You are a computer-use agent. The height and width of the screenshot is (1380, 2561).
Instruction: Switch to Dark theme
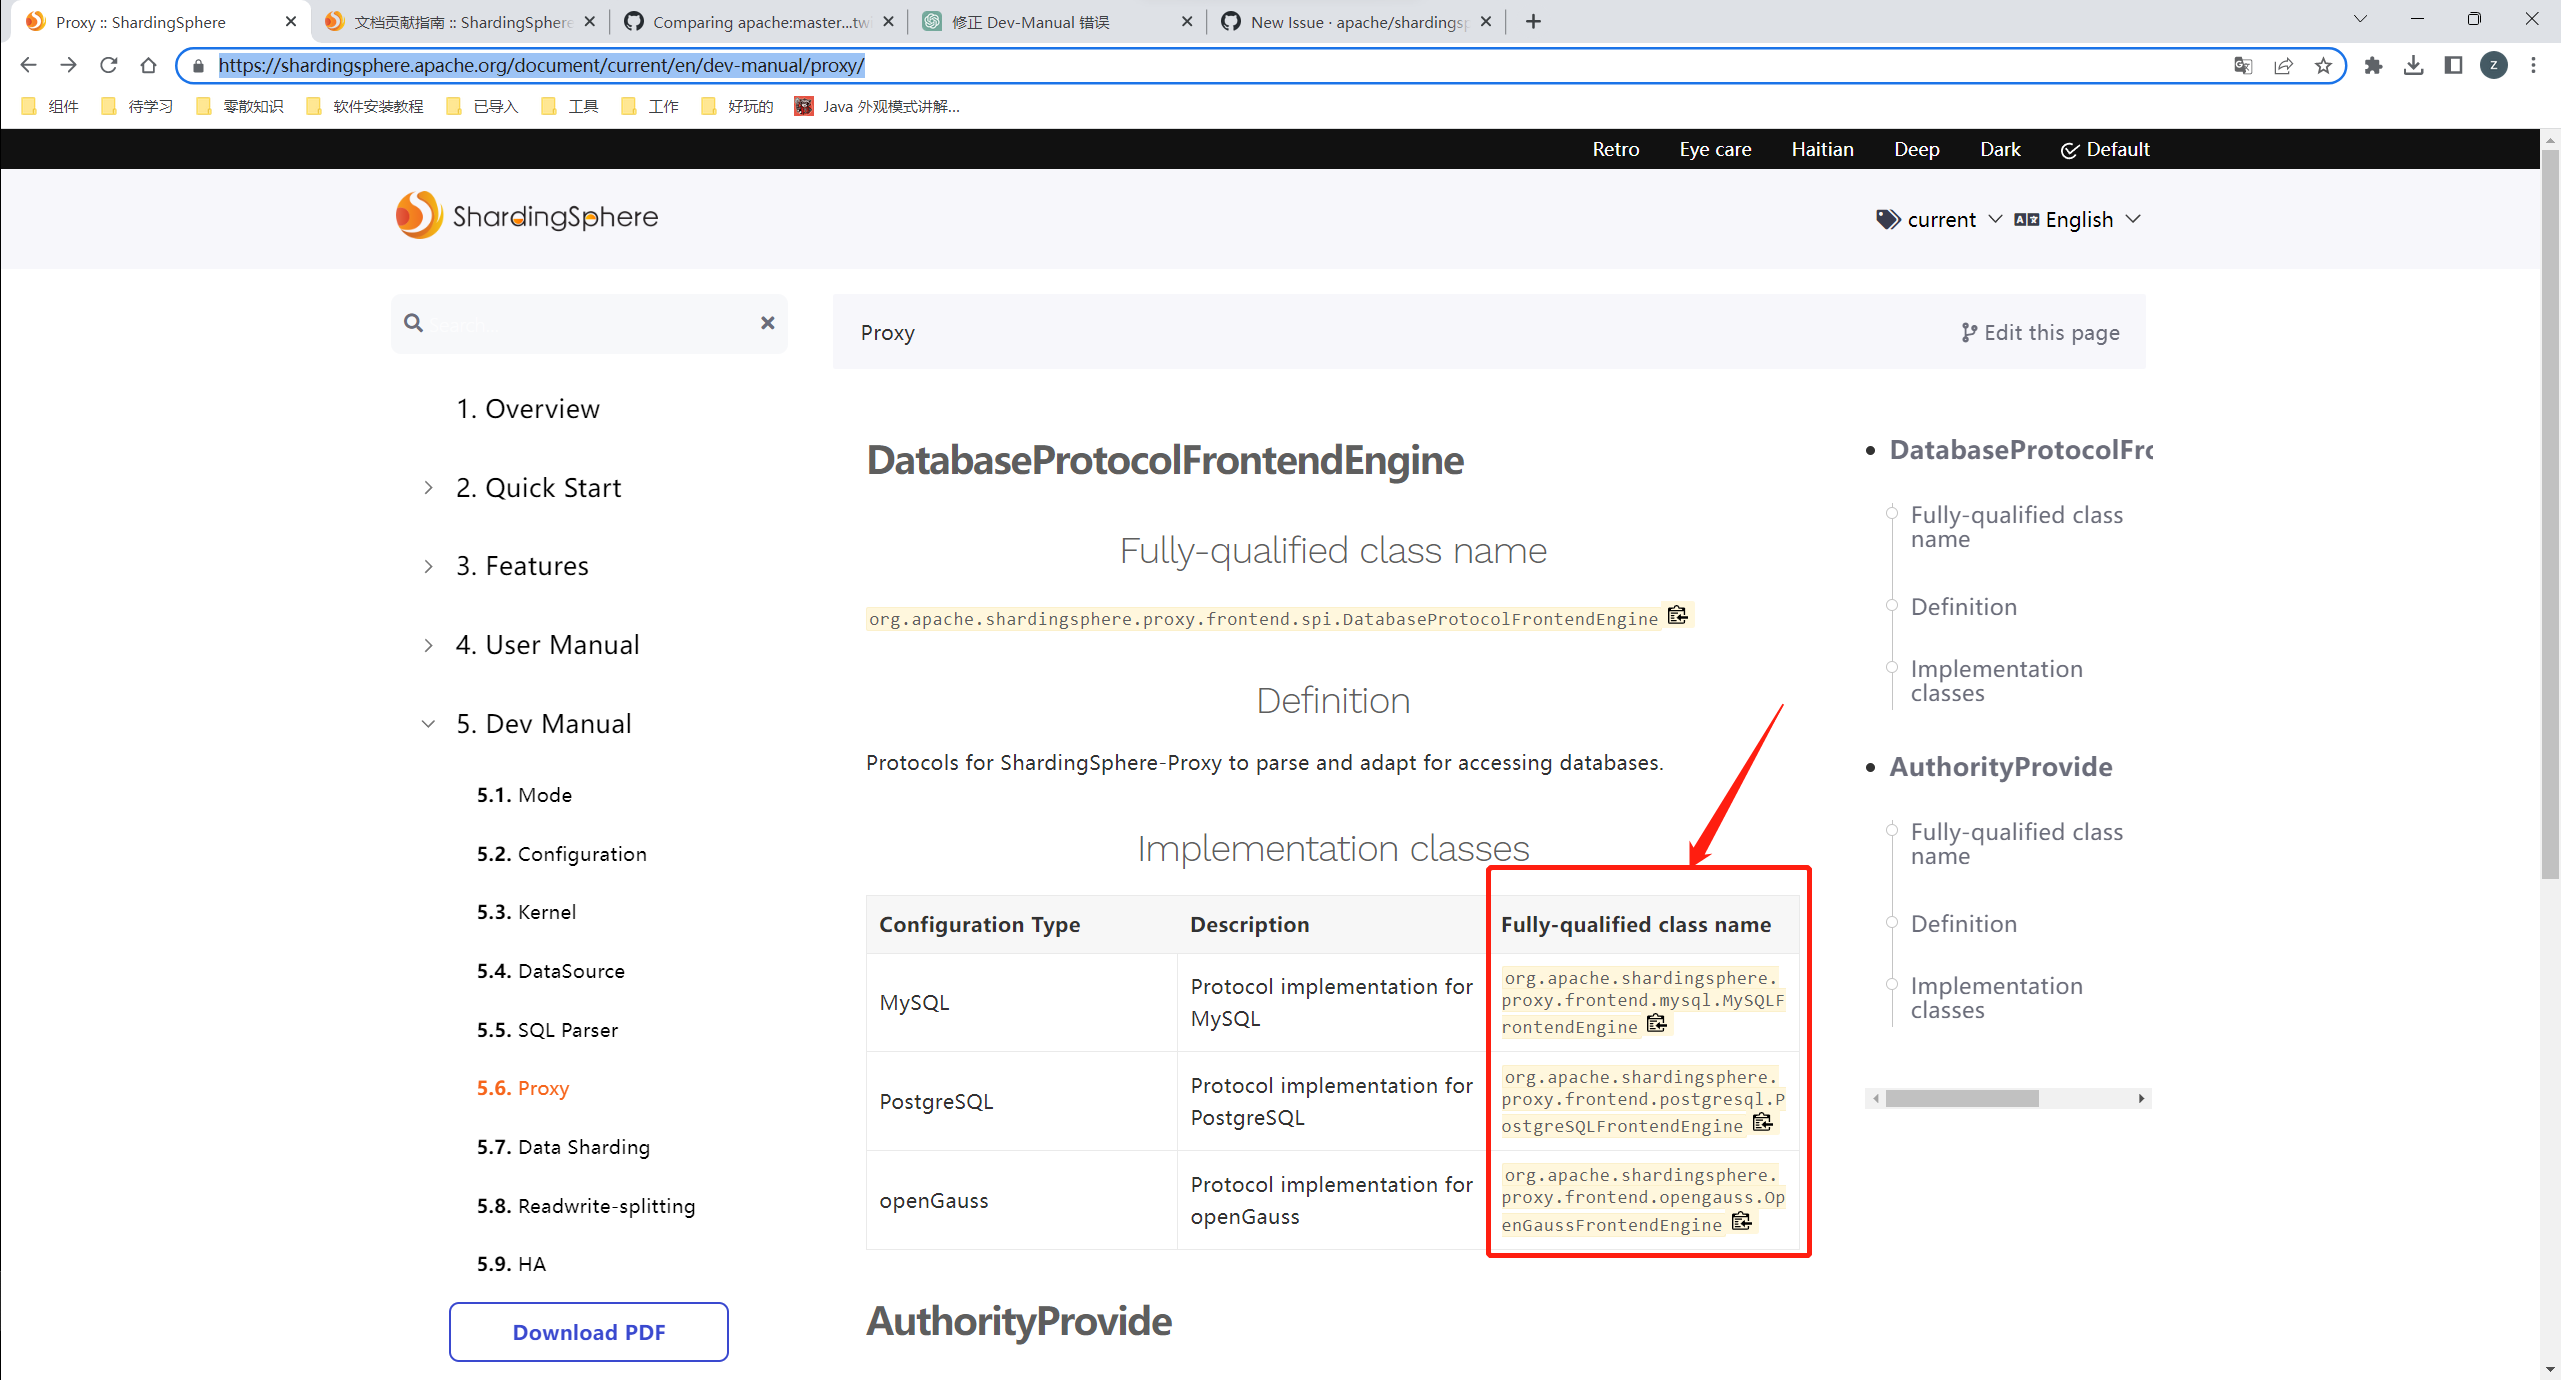click(x=2000, y=149)
